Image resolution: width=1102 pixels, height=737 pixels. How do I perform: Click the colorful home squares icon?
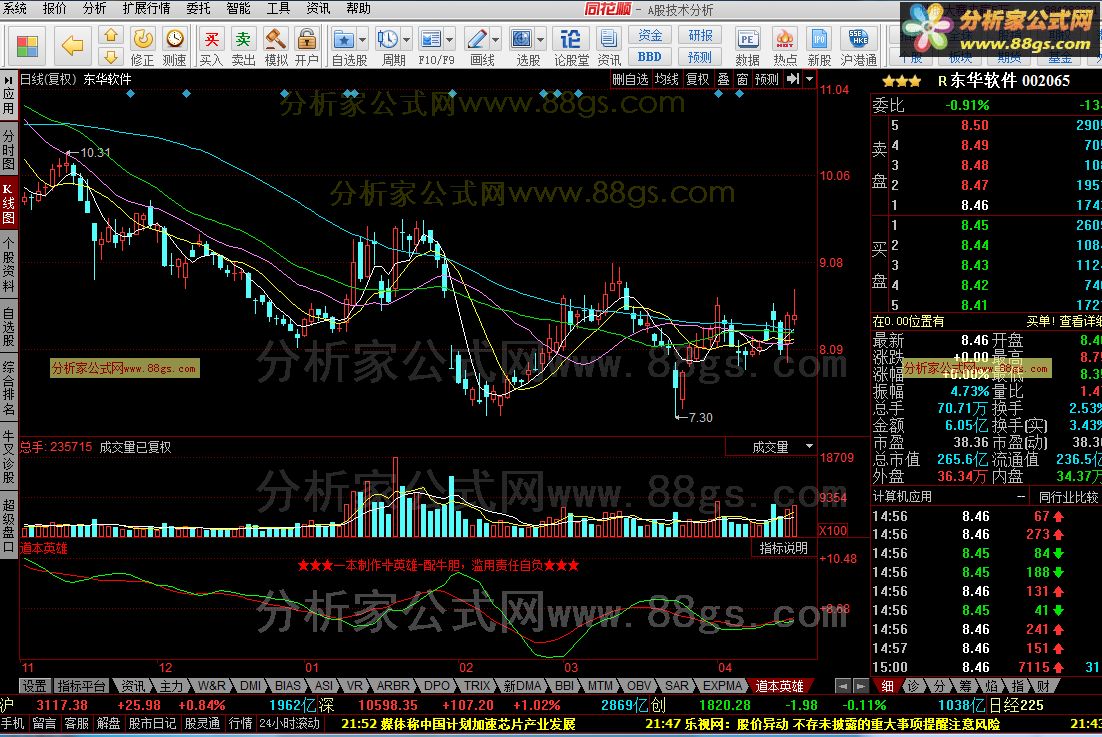27,46
